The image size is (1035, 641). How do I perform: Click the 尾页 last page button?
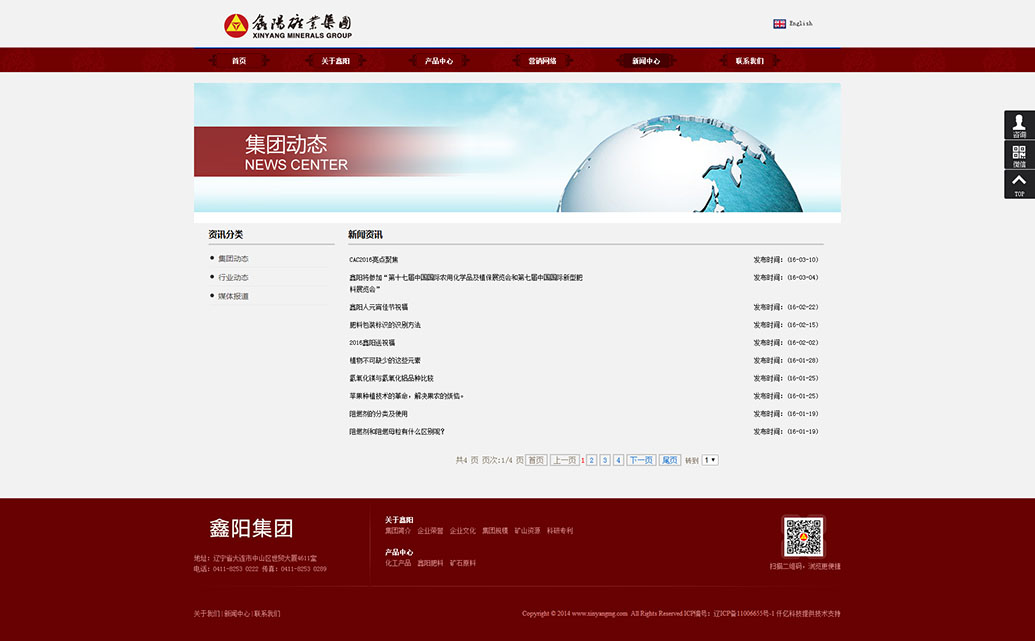tap(669, 460)
